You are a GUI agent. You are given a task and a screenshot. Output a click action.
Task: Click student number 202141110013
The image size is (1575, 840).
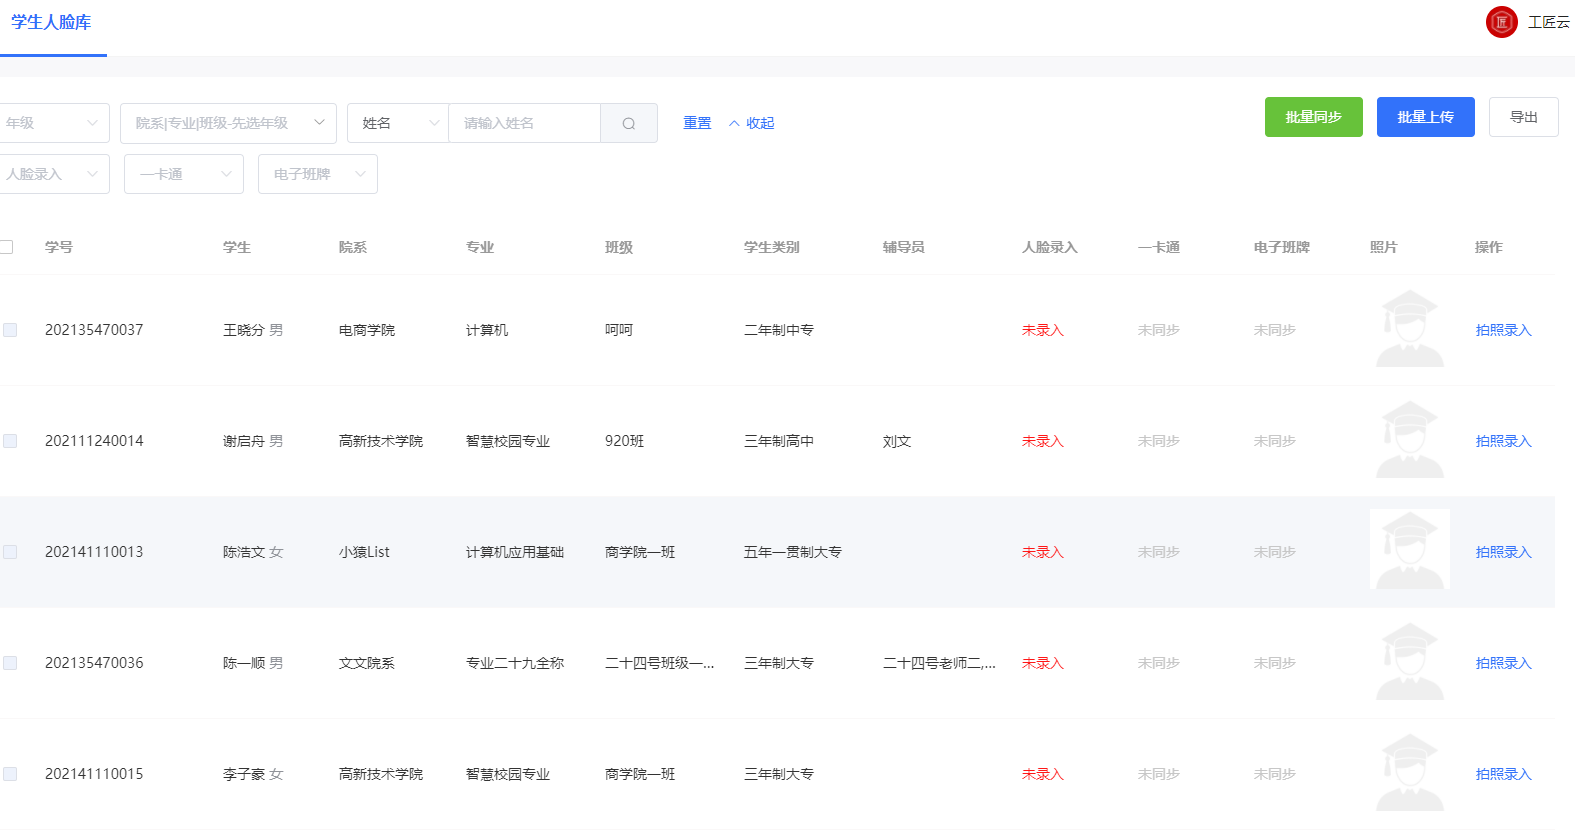pyautogui.click(x=94, y=552)
